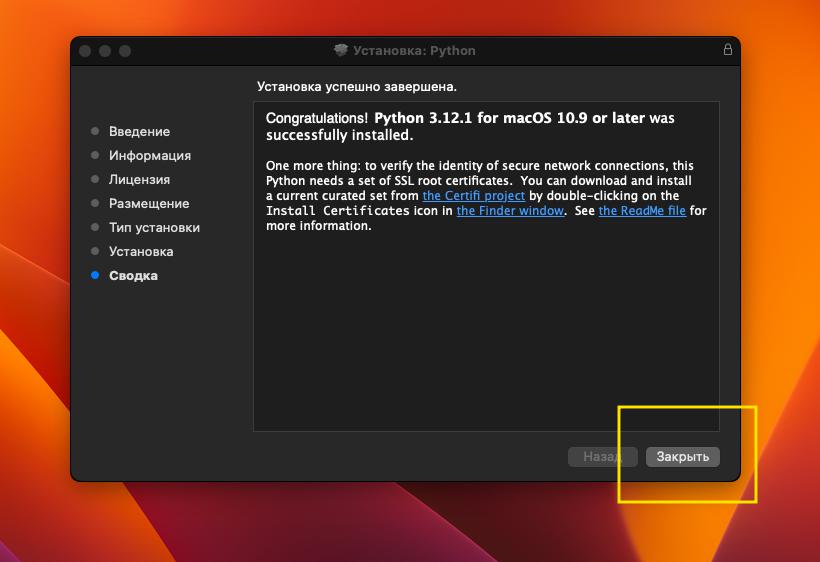Click the blue bullet beside Сводка
Screen dimensions: 820x562
[95, 275]
